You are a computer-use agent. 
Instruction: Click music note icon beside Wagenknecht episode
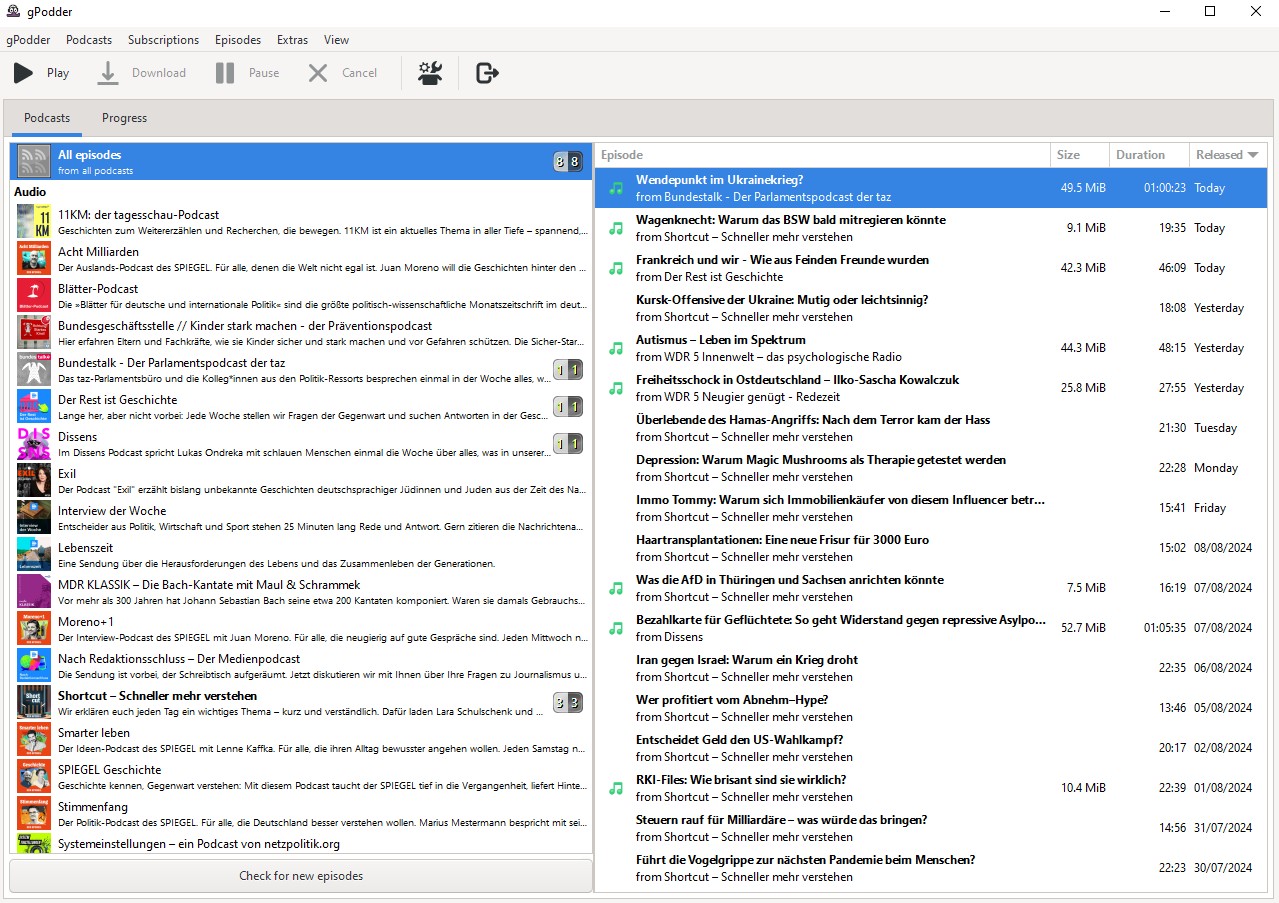coord(616,228)
